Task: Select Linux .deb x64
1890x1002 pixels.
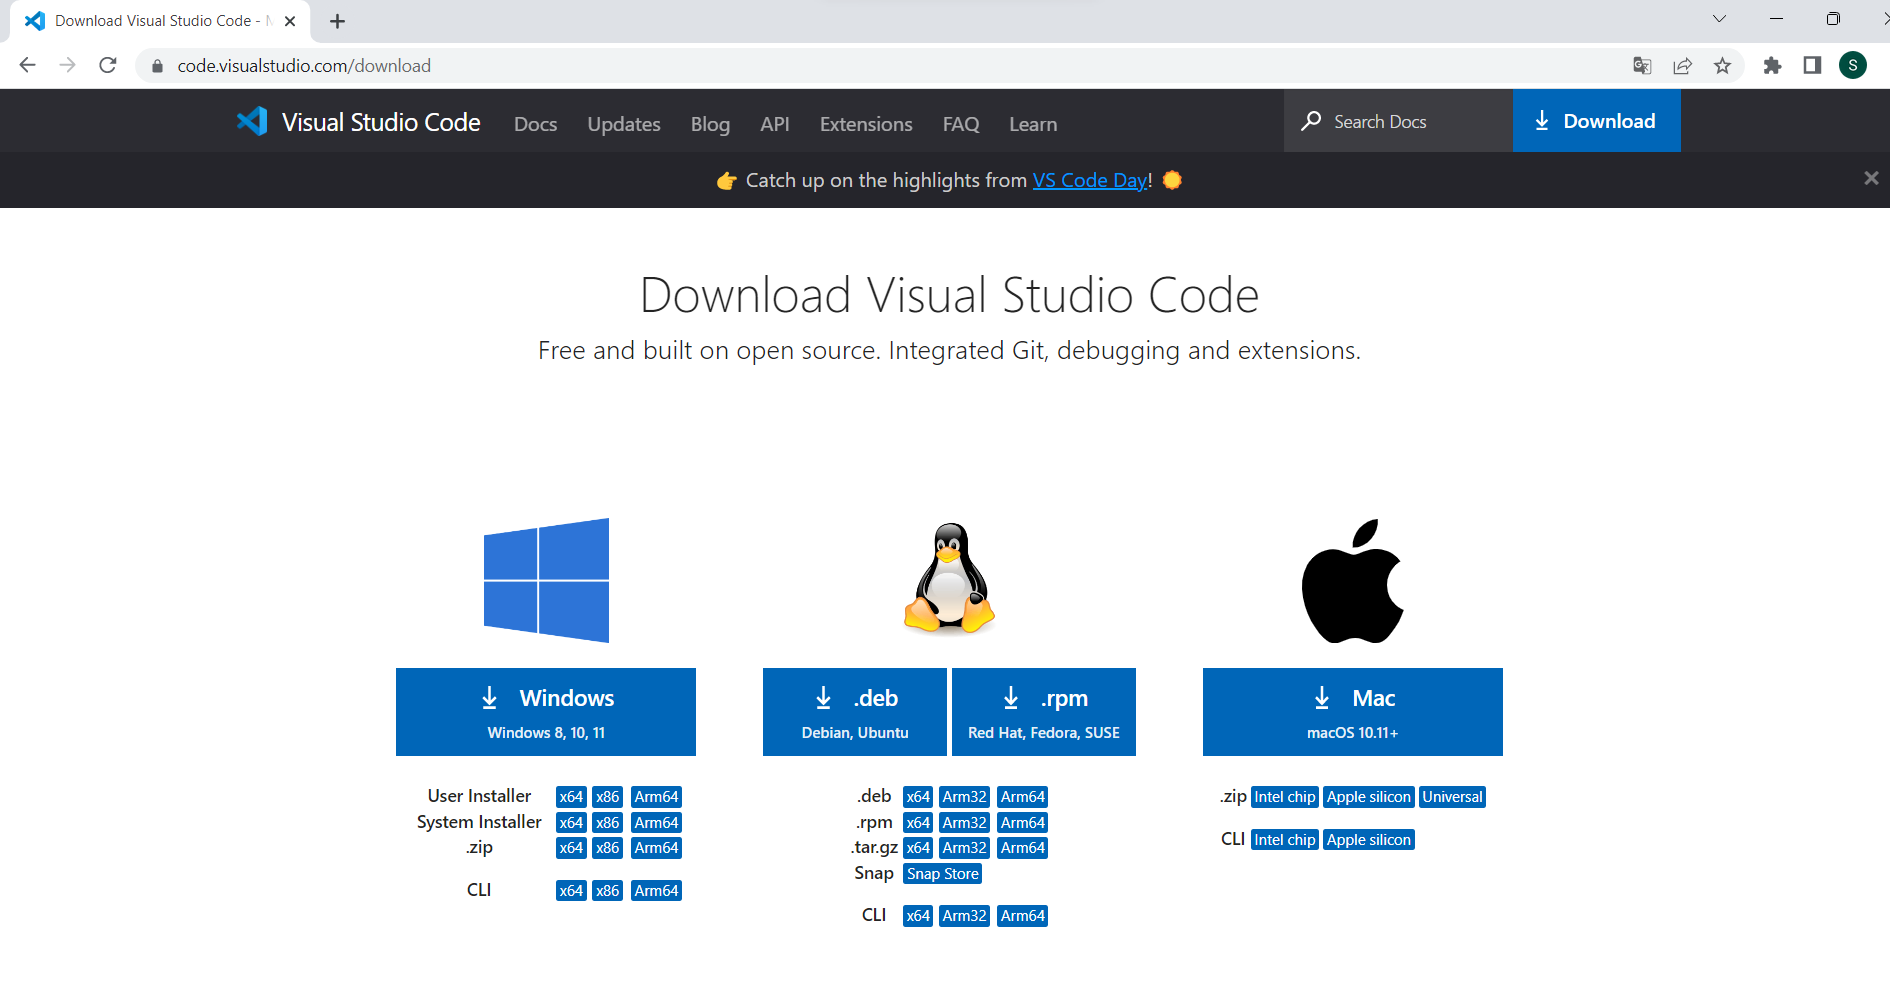Action: point(918,797)
